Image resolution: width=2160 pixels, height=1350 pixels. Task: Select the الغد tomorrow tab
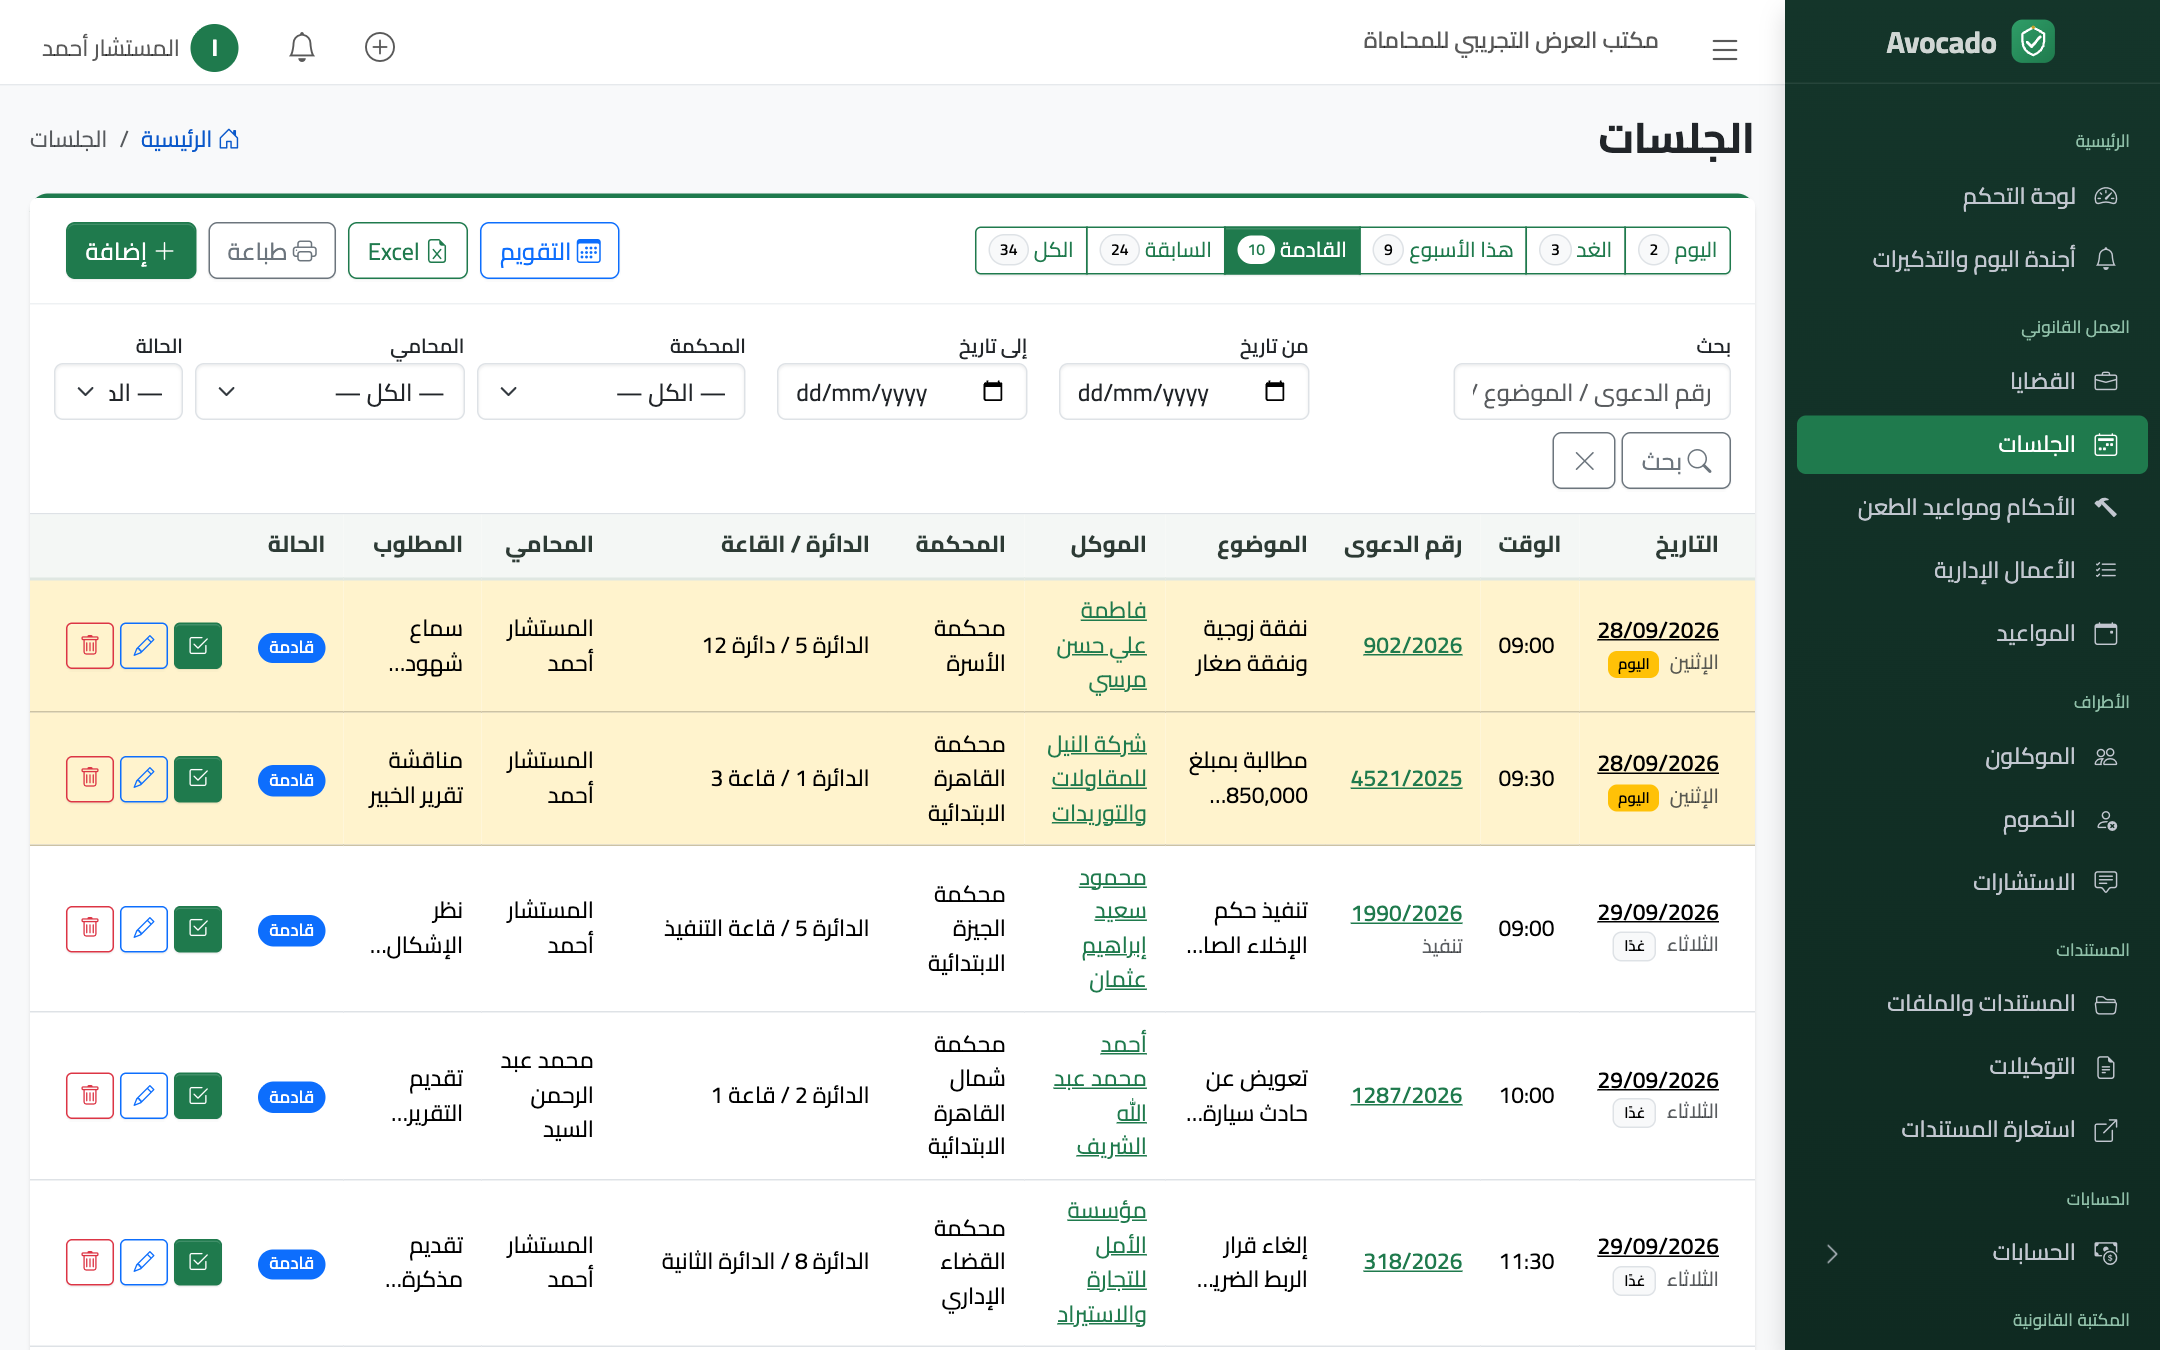(1576, 250)
